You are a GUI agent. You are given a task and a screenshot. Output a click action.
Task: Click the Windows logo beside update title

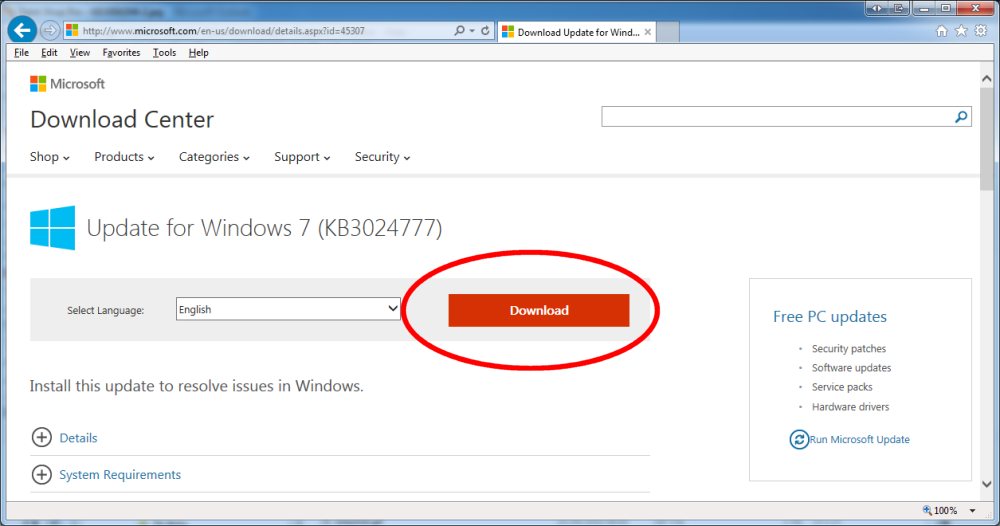(x=52, y=228)
